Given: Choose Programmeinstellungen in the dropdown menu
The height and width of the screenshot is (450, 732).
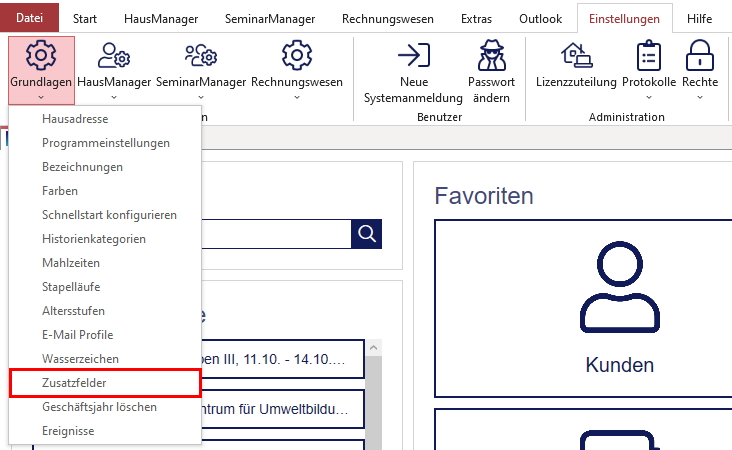Looking at the screenshot, I should click(106, 143).
